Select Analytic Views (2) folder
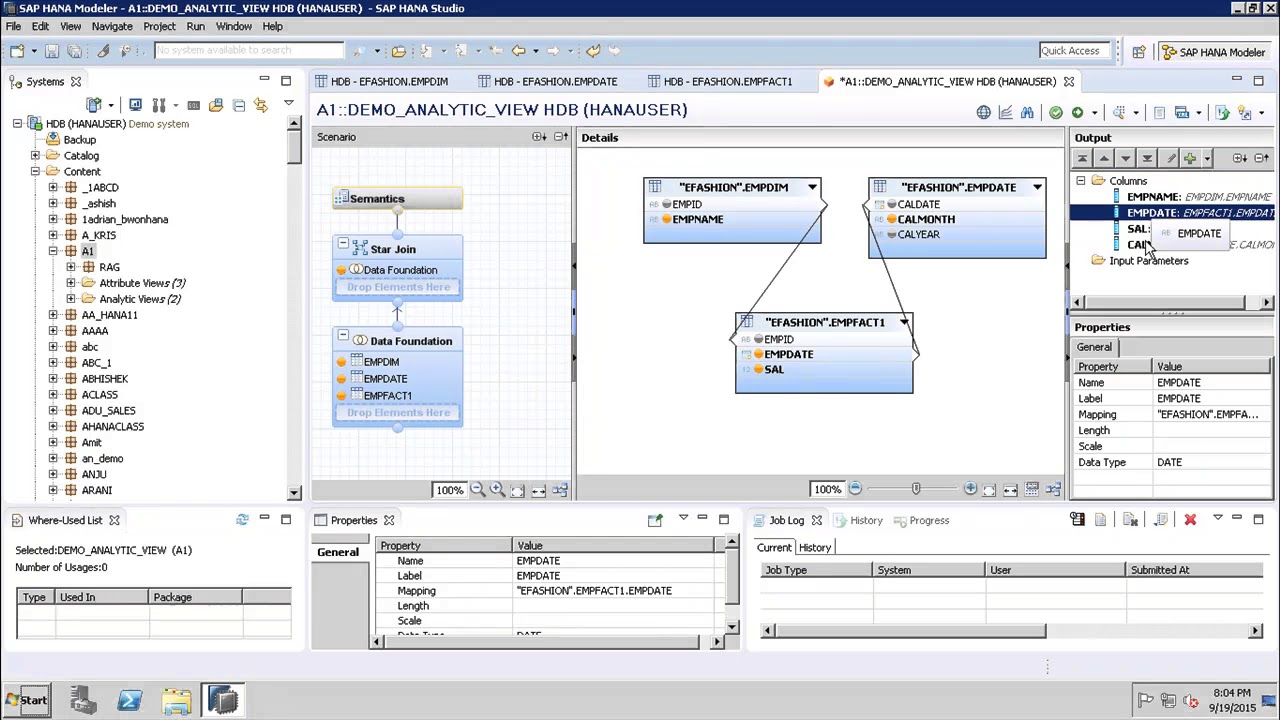Screen dimensions: 1280x720 coord(140,299)
